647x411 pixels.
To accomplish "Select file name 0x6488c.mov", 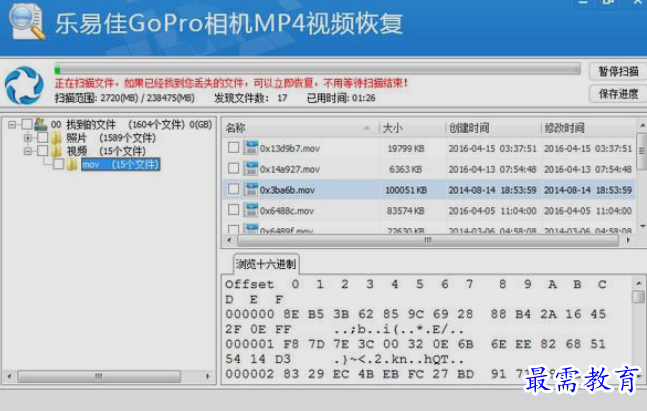I will click(x=287, y=211).
